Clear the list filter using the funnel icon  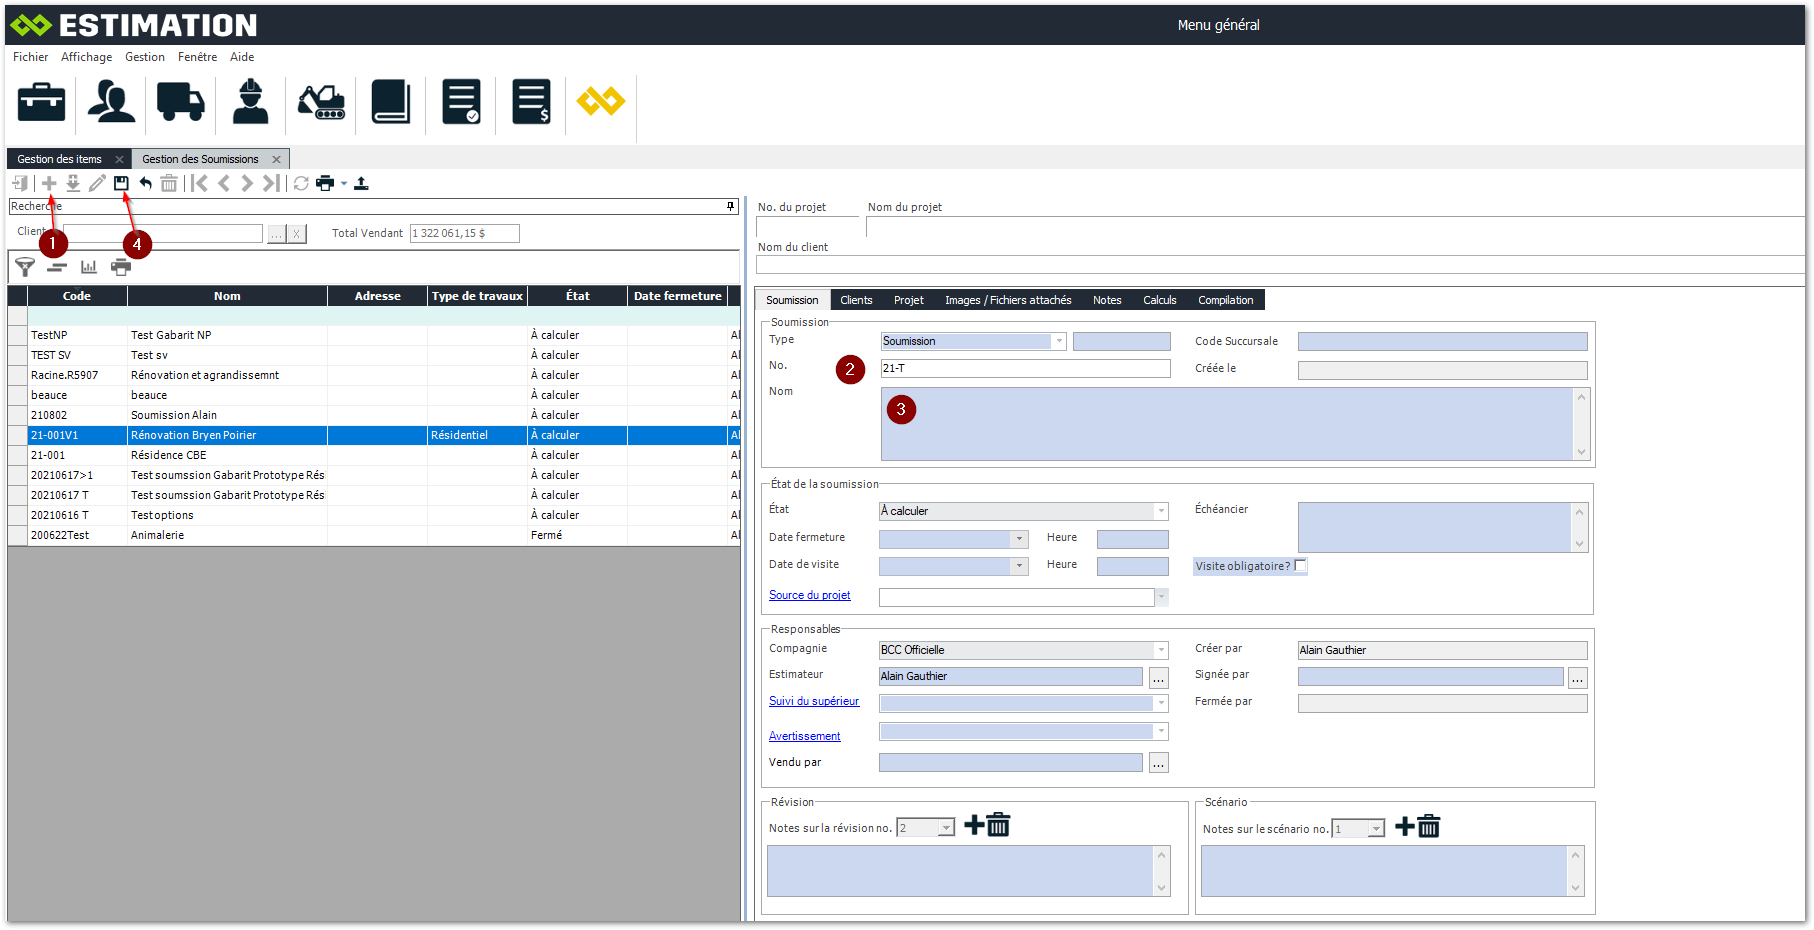coord(25,267)
